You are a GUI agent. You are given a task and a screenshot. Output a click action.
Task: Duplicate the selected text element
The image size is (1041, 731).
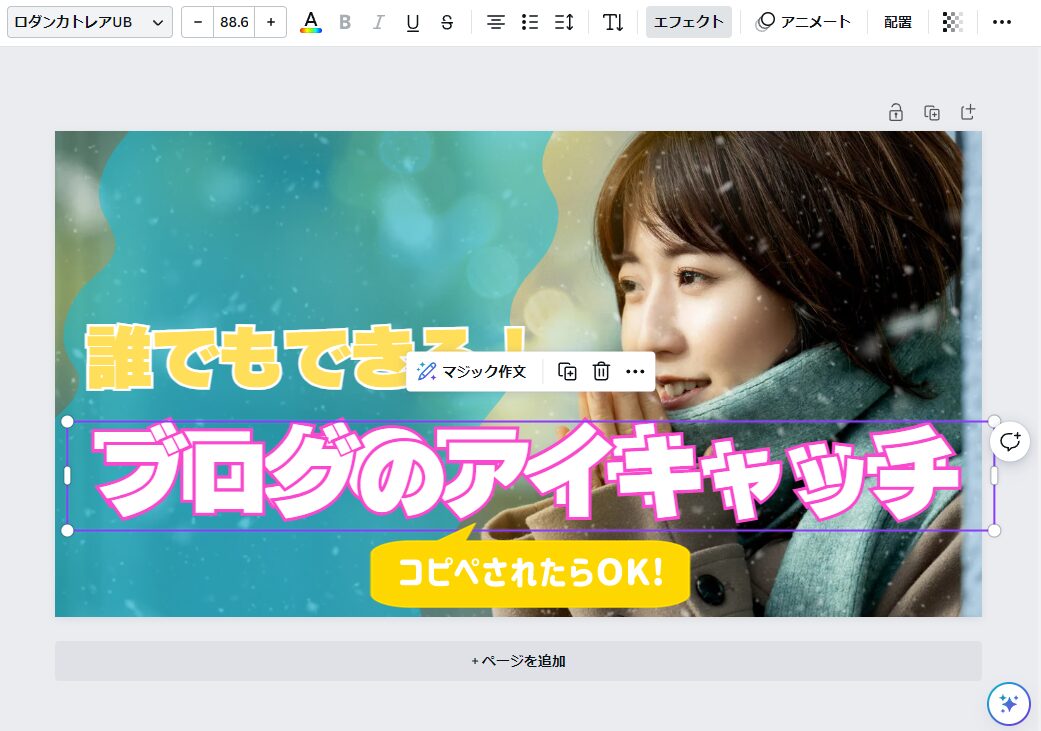(x=567, y=371)
